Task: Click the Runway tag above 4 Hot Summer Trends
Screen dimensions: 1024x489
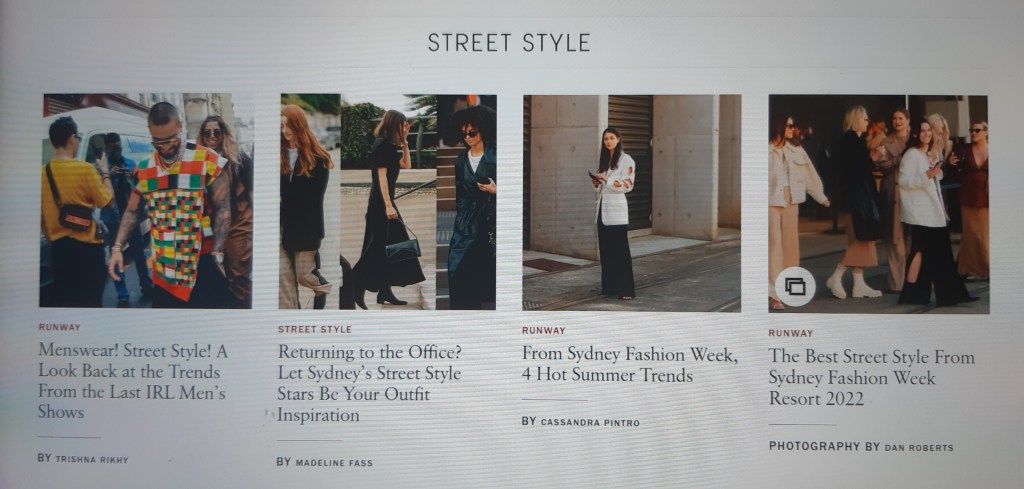Action: click(543, 330)
